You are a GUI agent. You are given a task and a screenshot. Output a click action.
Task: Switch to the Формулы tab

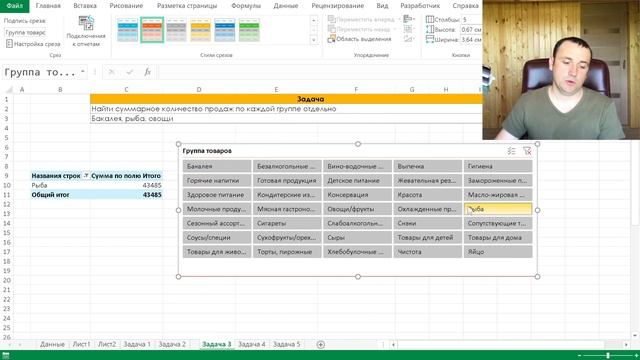(246, 6)
